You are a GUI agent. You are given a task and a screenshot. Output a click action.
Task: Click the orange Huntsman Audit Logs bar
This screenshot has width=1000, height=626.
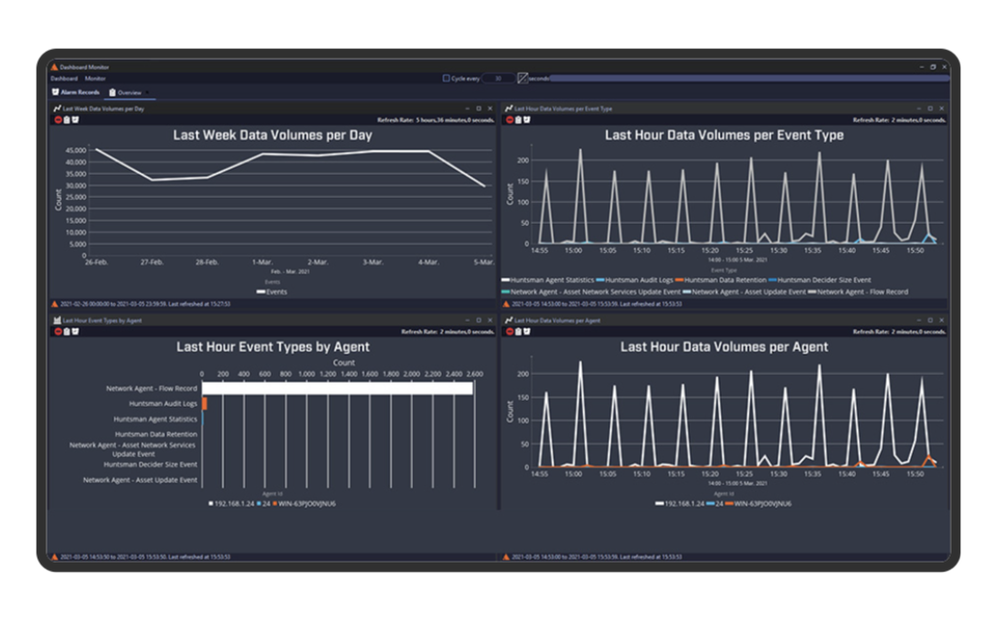(205, 404)
